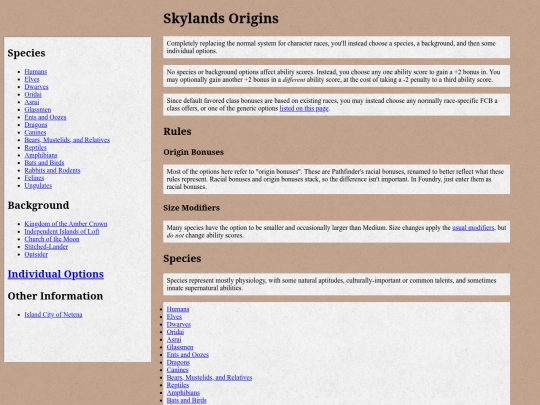Open Bats and Birds in the sidebar

click(x=44, y=163)
